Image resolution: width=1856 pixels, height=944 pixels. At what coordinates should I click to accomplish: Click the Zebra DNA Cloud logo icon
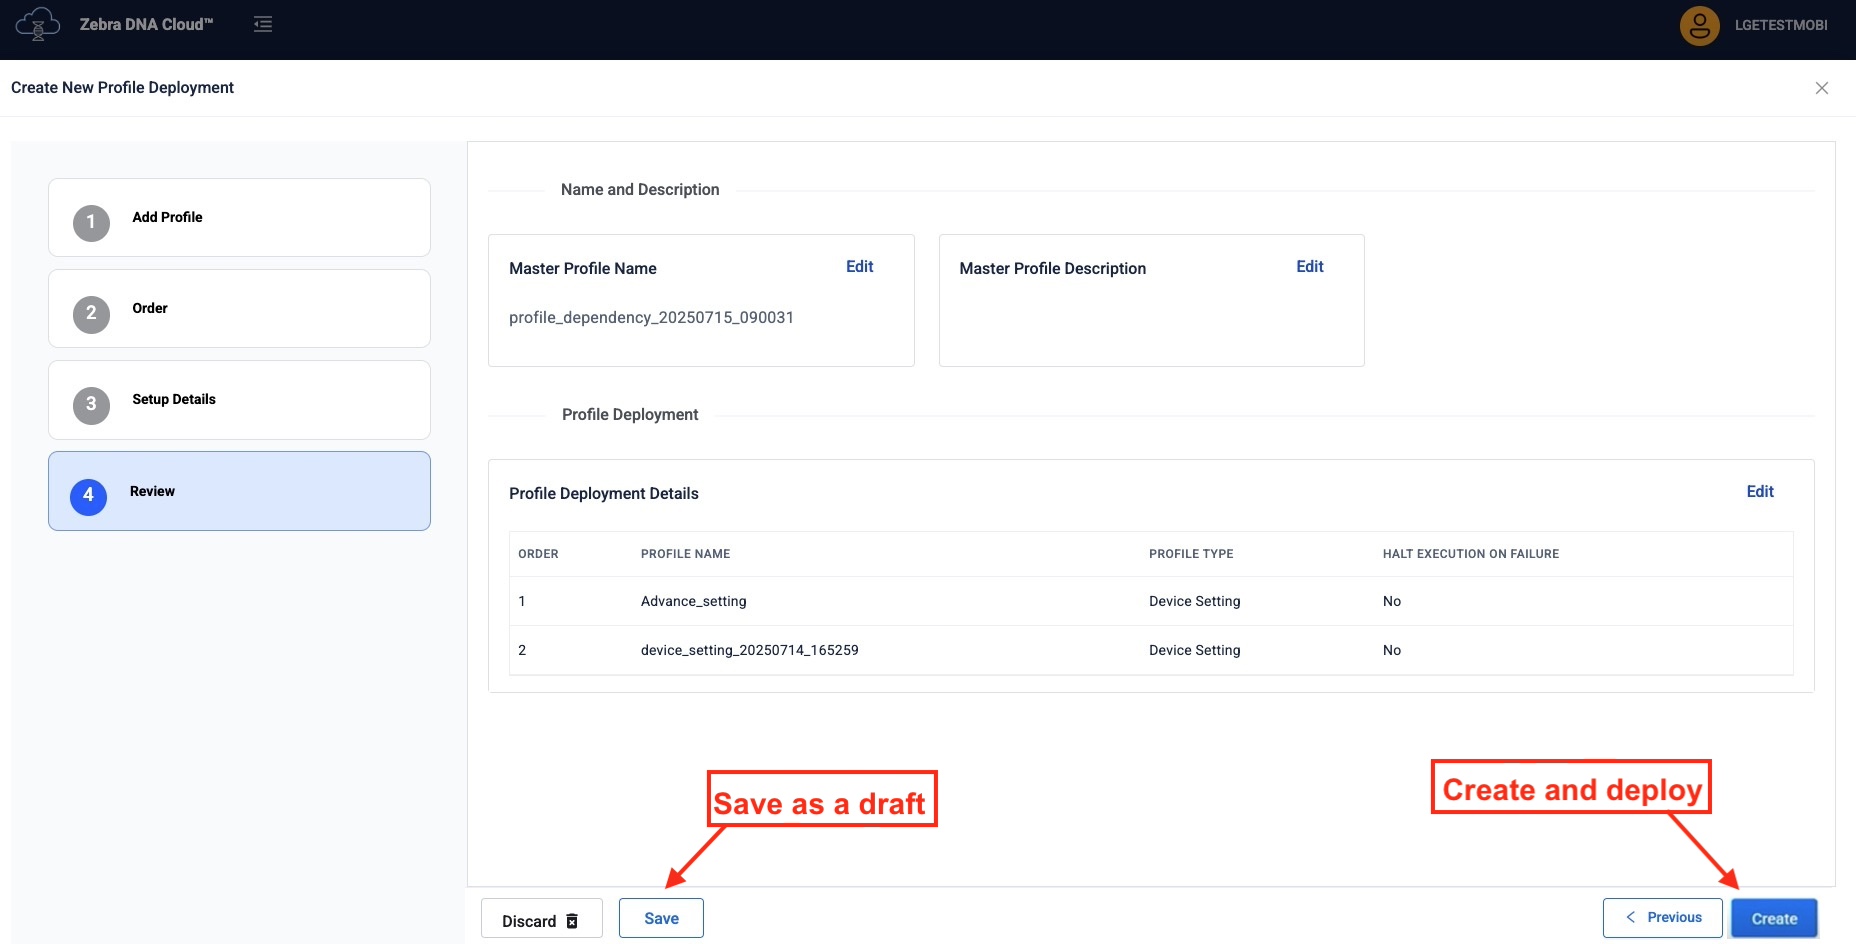point(37,24)
